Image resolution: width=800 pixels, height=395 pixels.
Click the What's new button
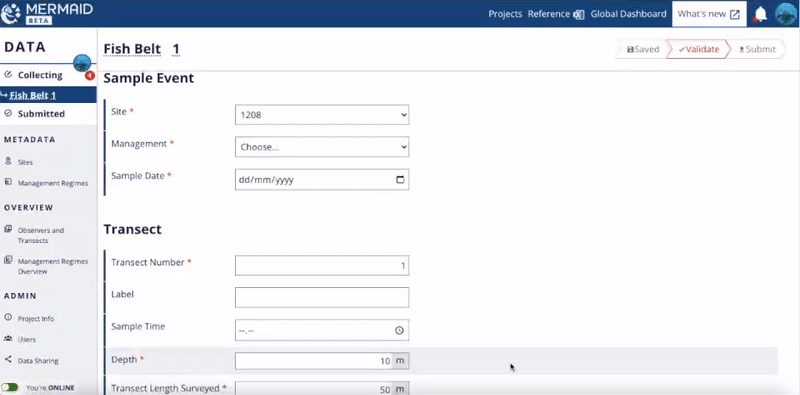tap(709, 14)
